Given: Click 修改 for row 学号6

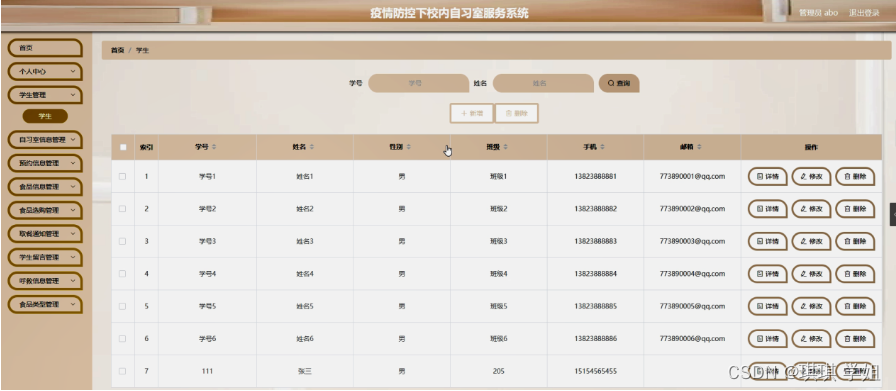Looking at the screenshot, I should tap(811, 339).
